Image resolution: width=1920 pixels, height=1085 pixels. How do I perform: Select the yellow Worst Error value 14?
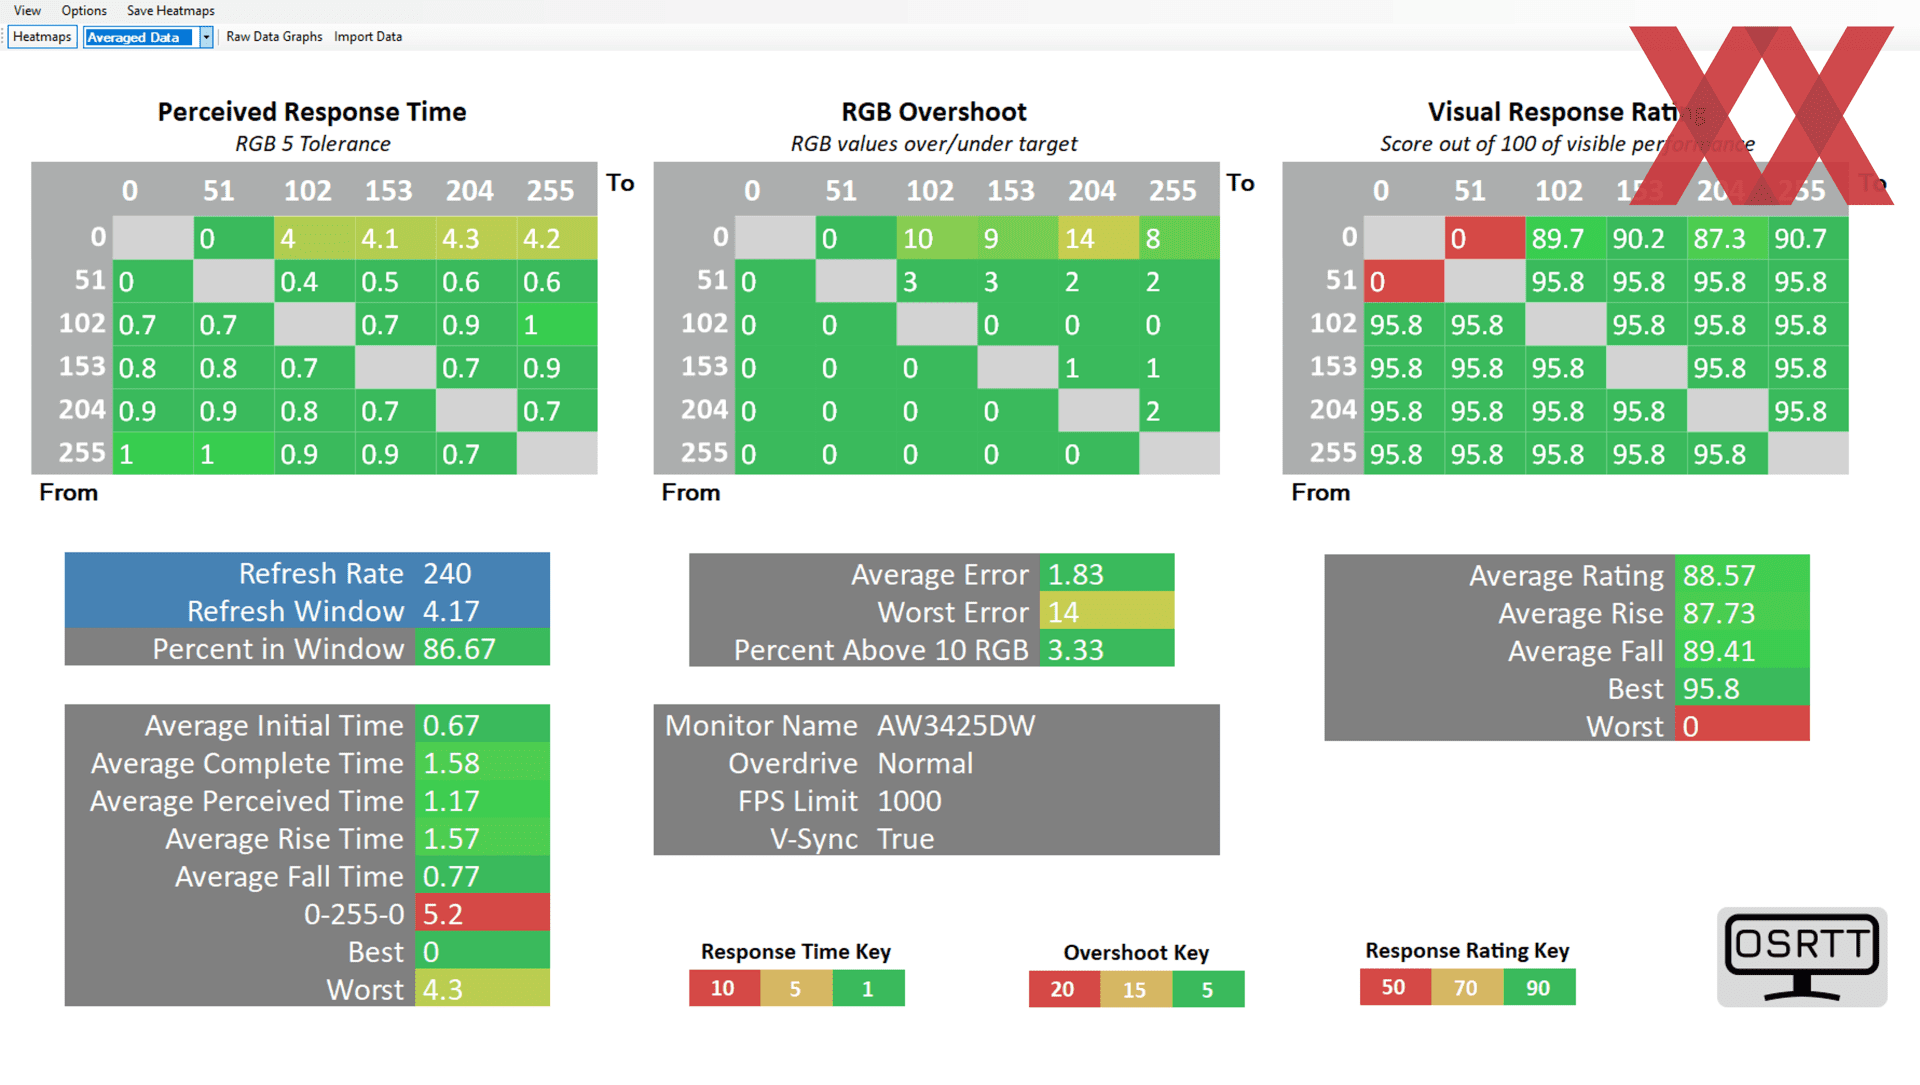(1106, 611)
